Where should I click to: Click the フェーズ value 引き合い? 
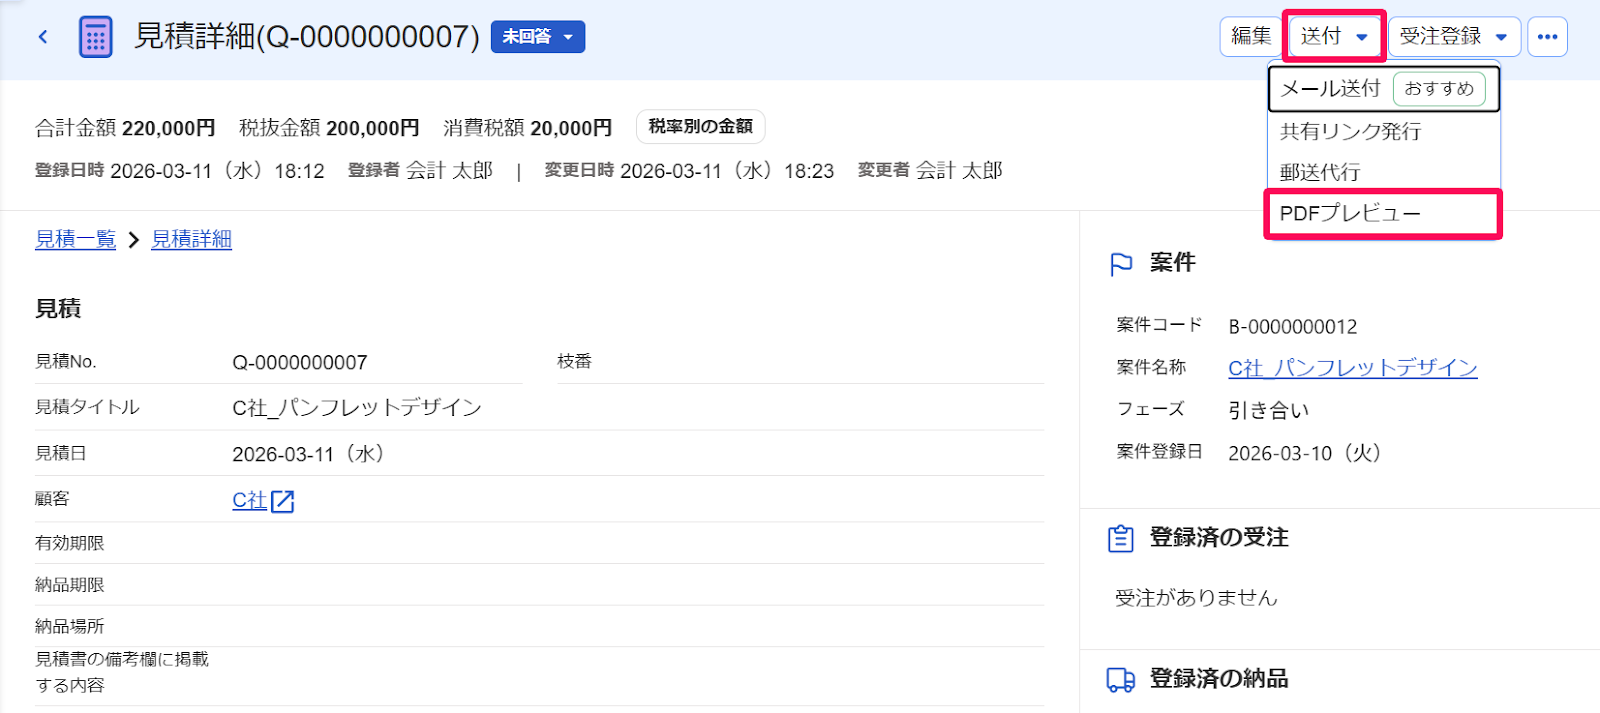[1268, 410]
